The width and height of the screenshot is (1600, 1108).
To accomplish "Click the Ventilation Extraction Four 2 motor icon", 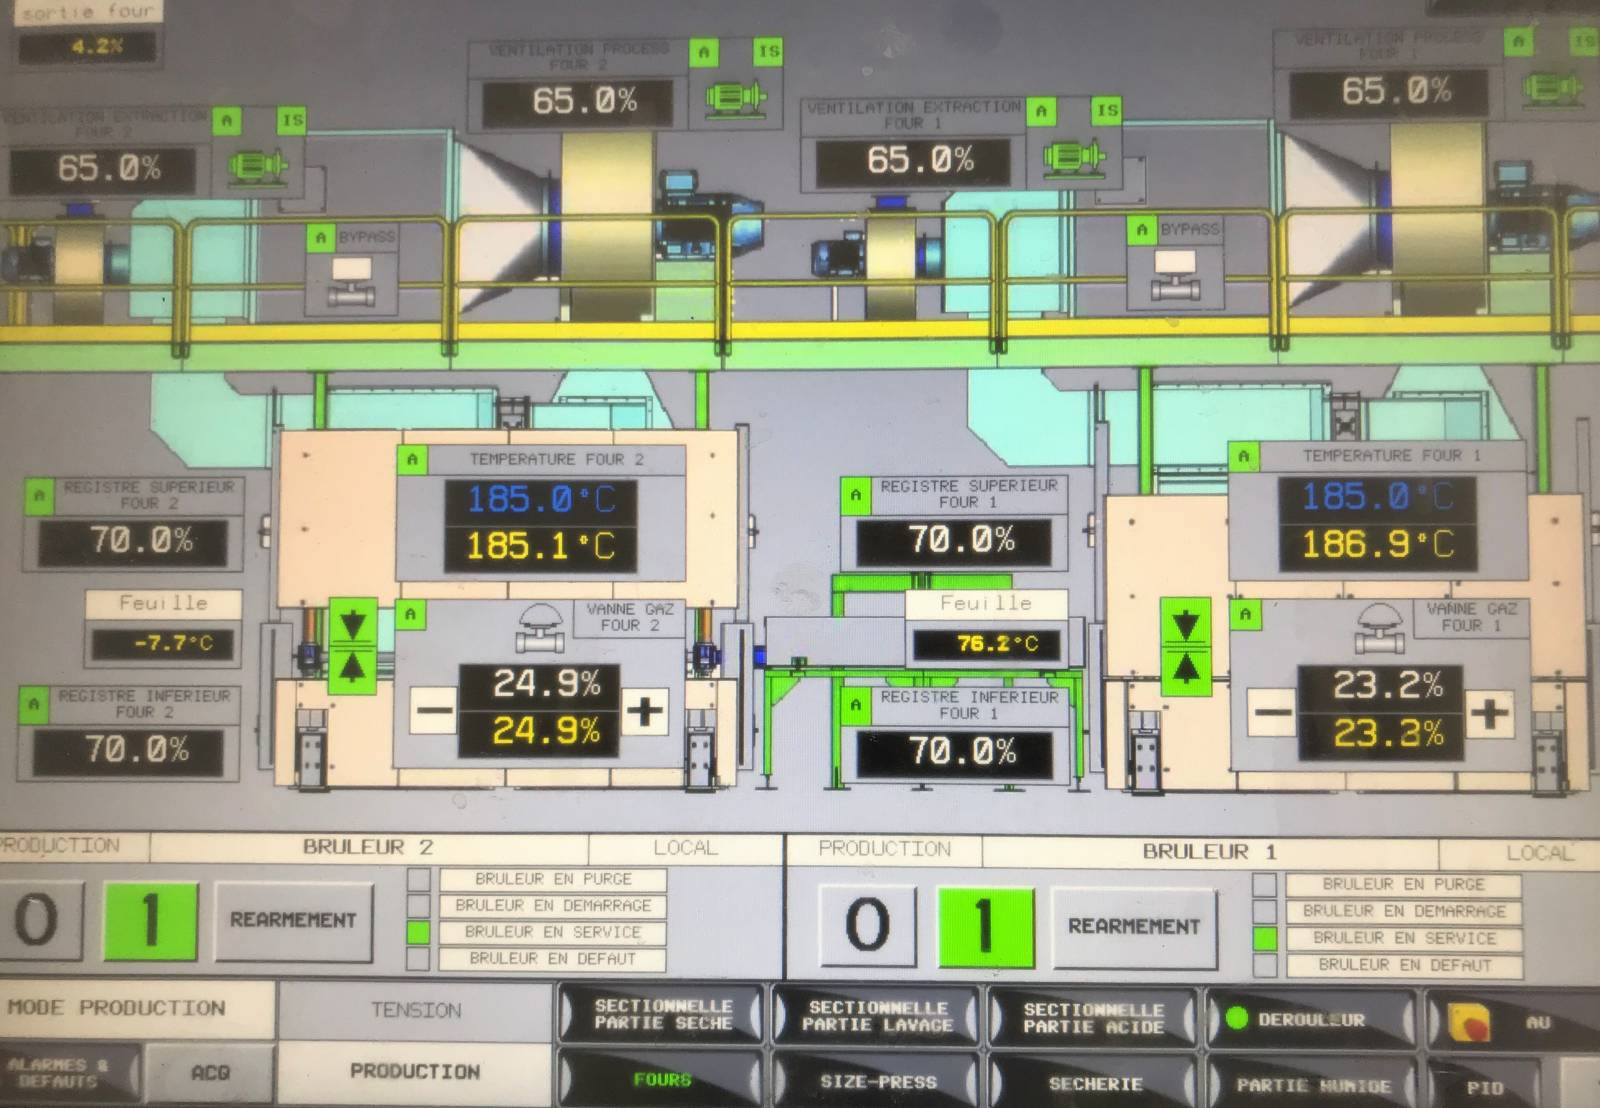I will point(258,165).
